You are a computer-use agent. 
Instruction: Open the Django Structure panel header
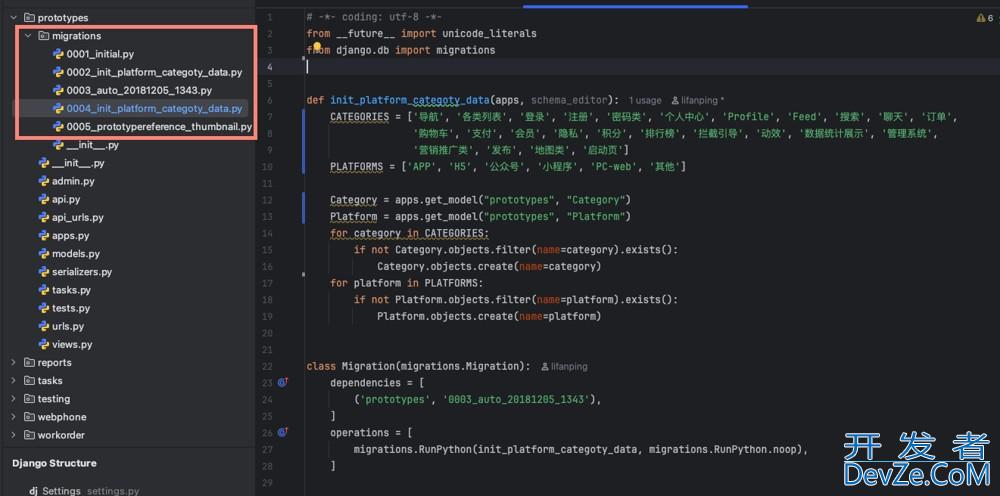(55, 463)
